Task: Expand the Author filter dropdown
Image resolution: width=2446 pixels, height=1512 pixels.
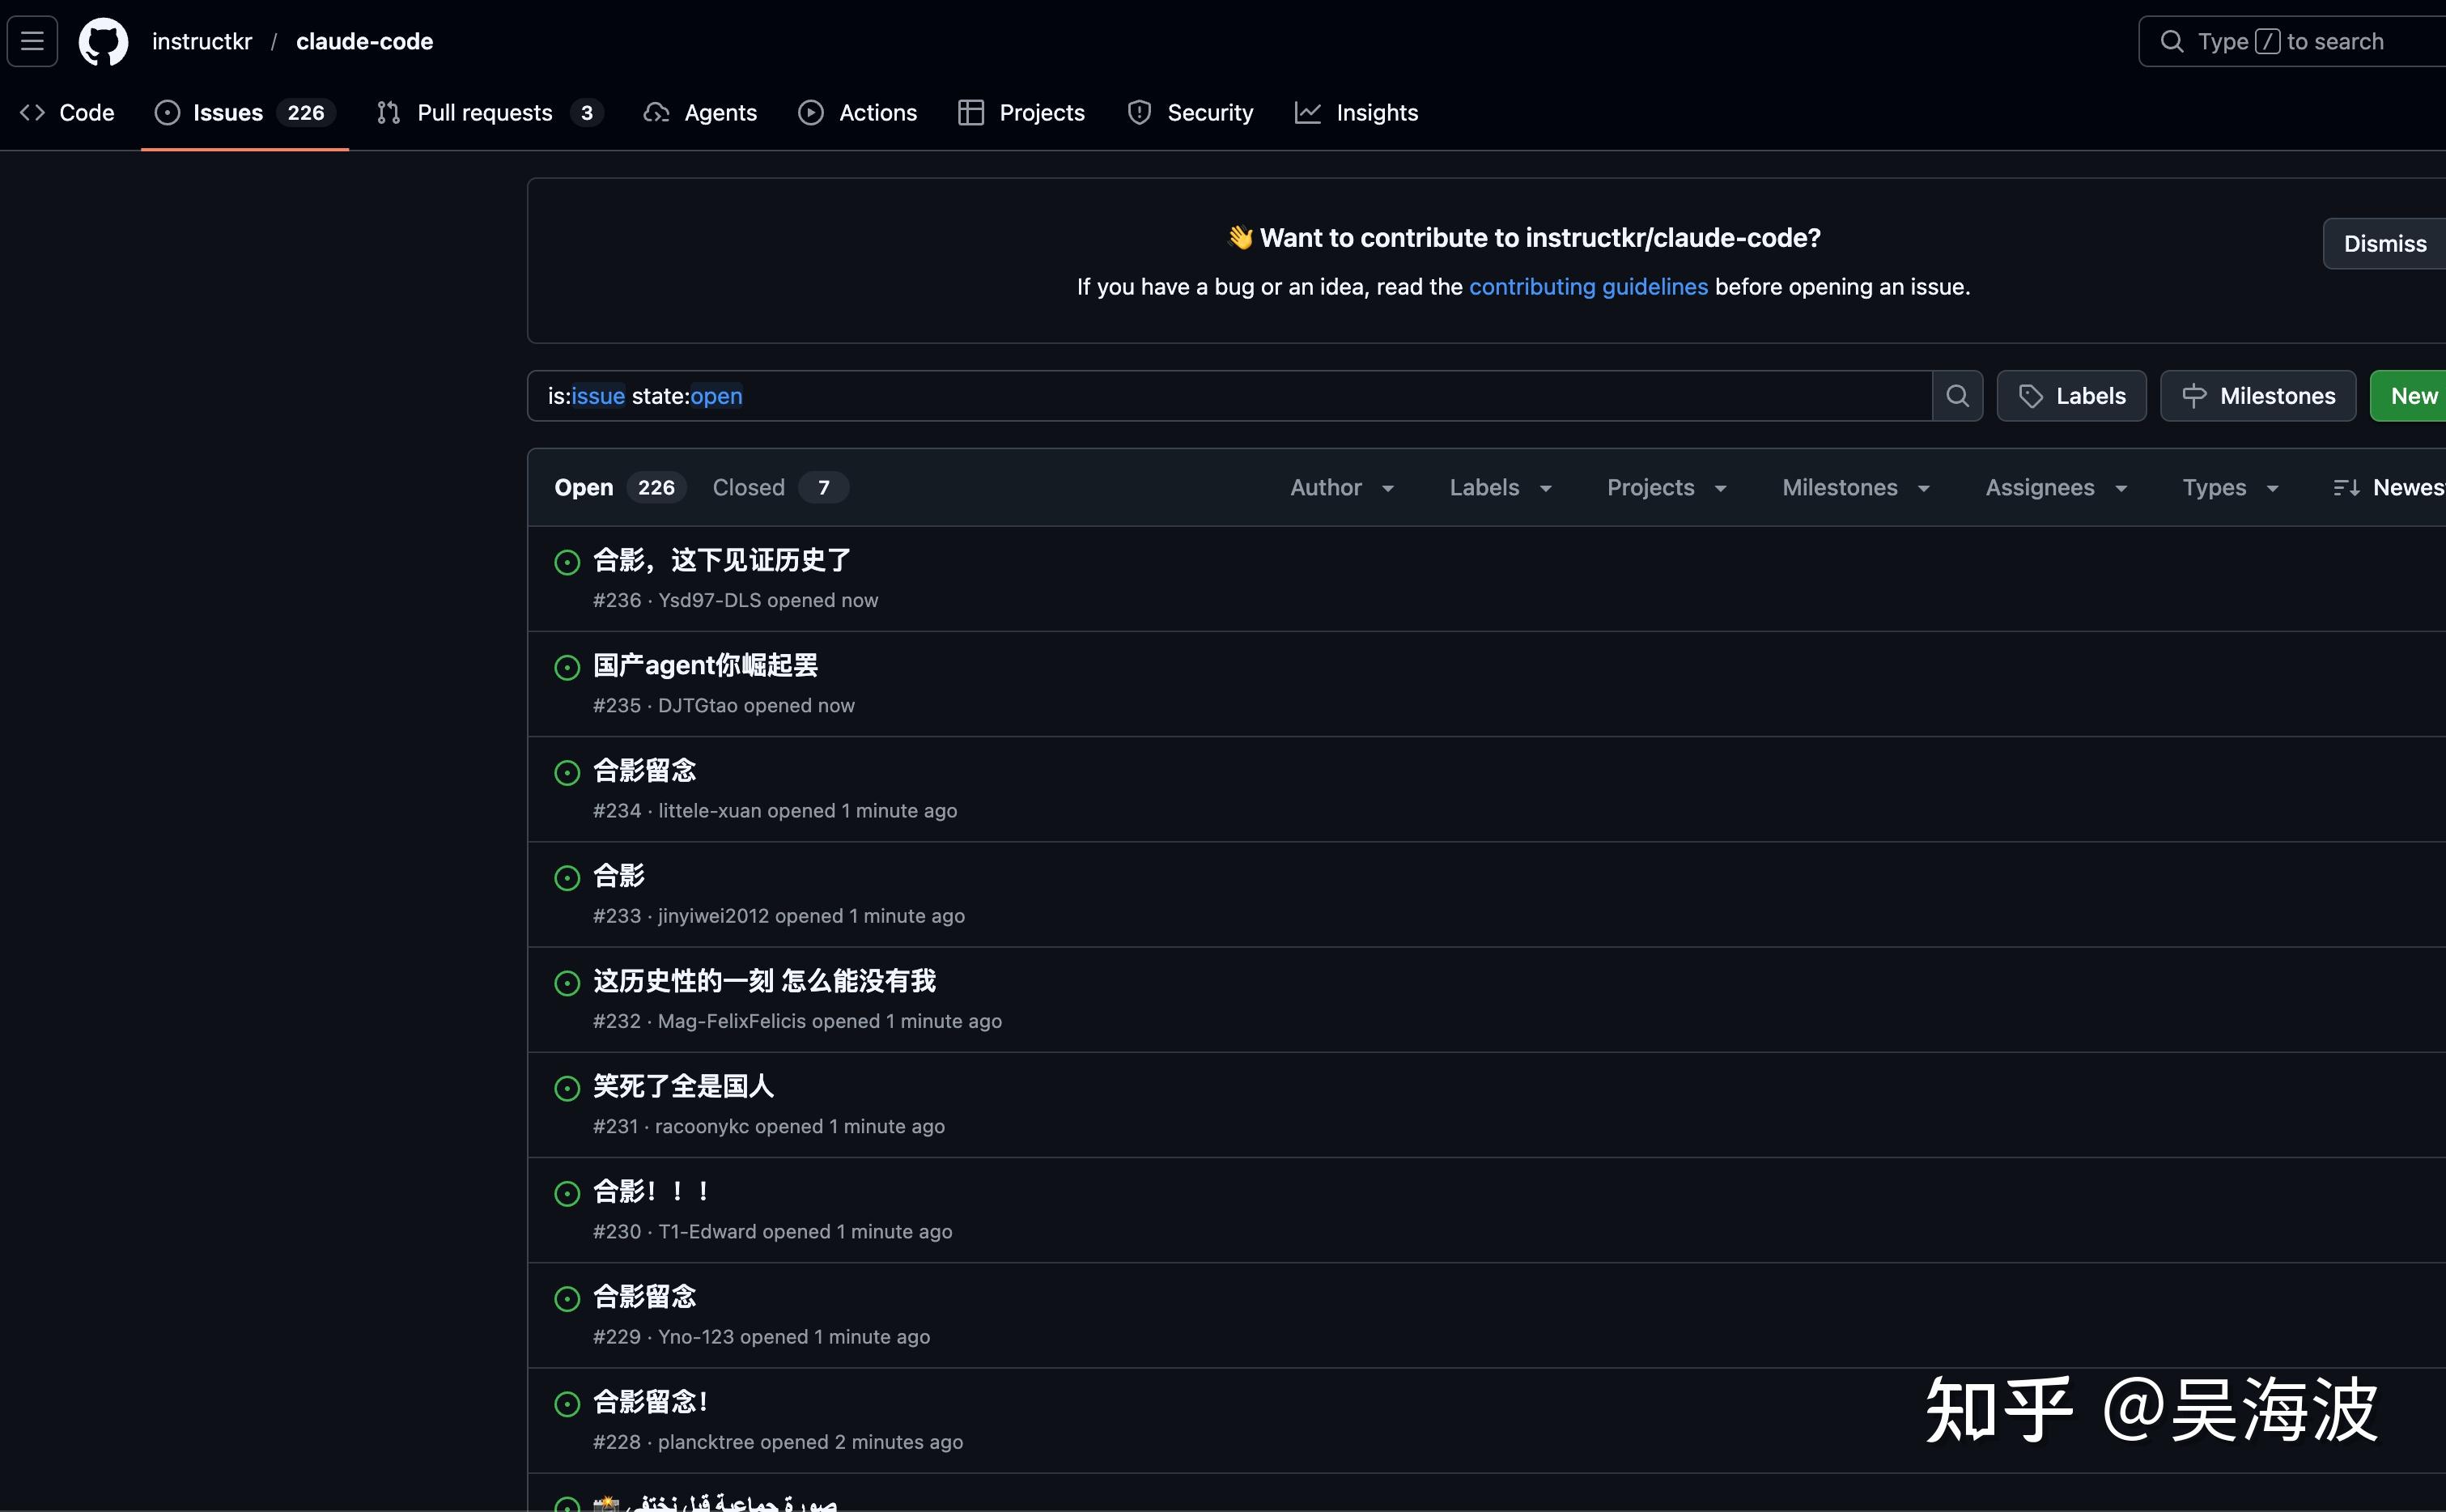Action: click(1342, 488)
